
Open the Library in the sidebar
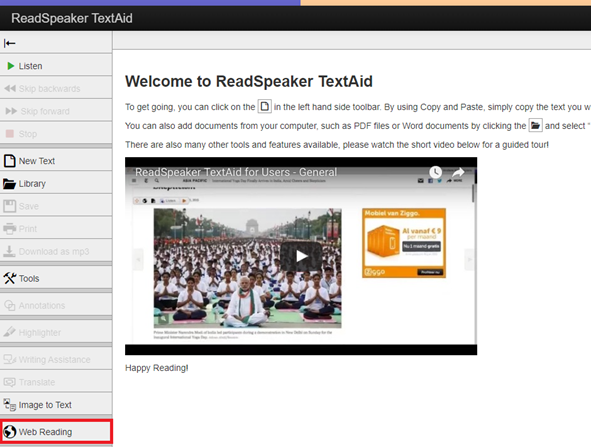56,184
